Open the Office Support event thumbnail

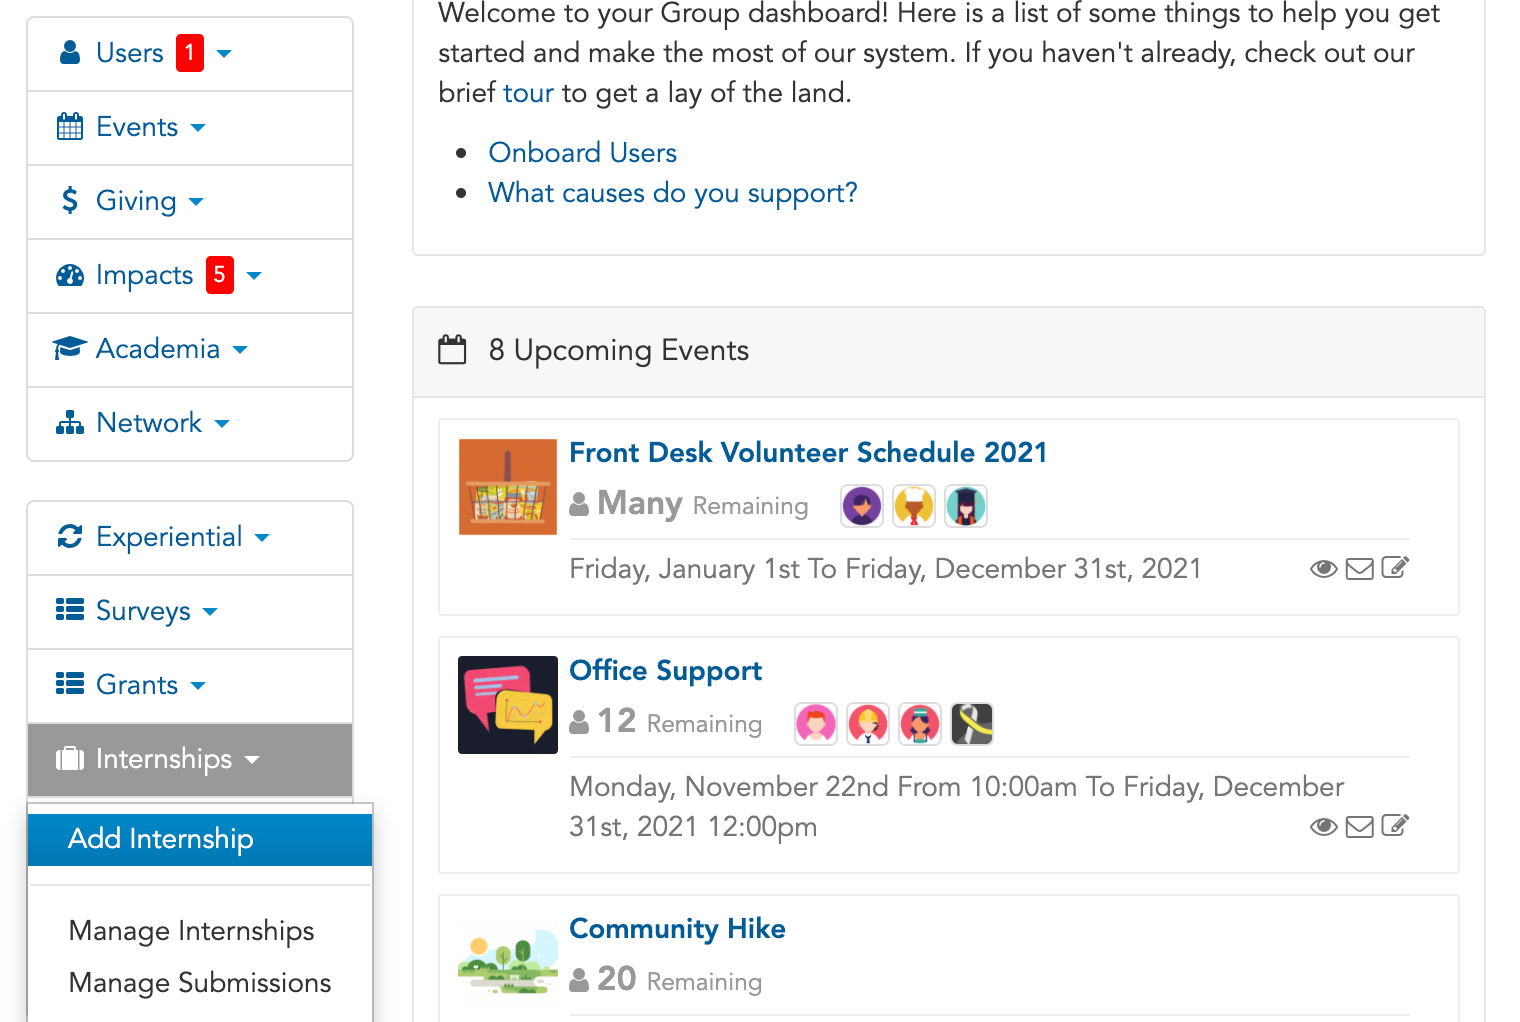(x=508, y=705)
